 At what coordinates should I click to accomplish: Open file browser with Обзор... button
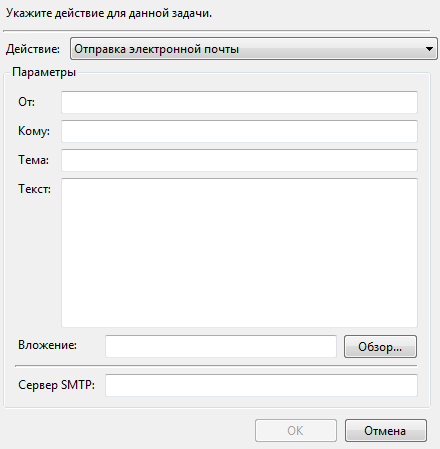(380, 347)
